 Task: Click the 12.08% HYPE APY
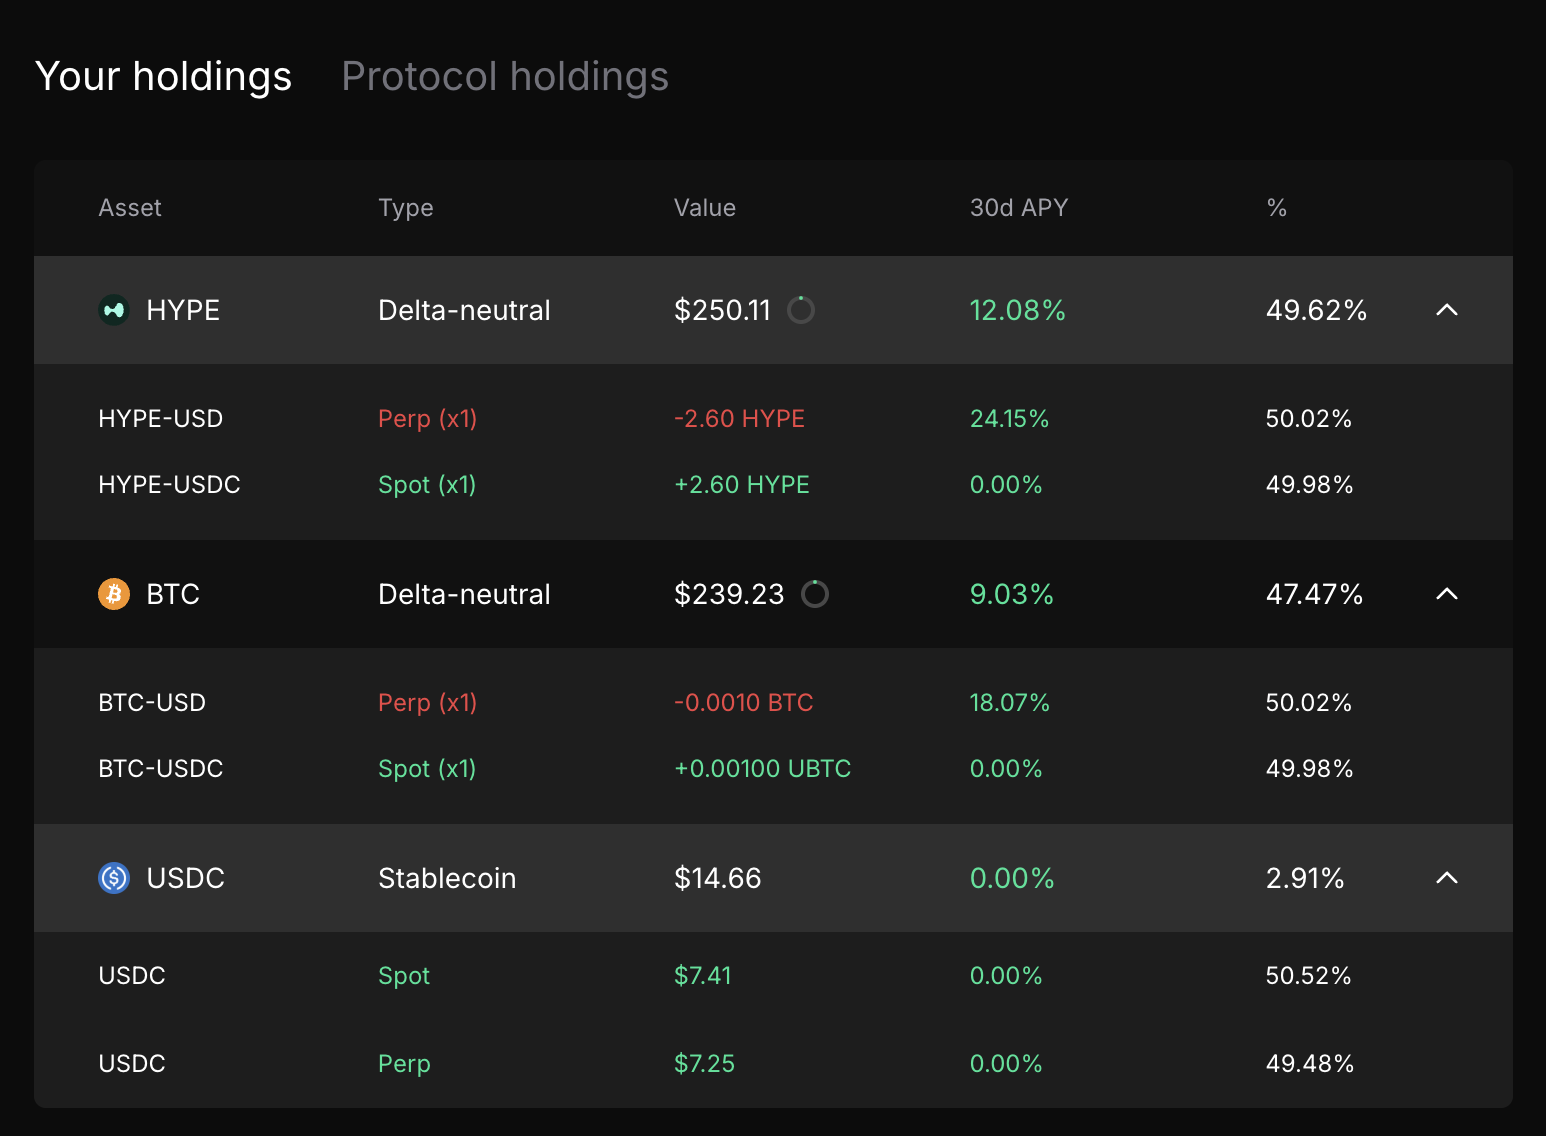(x=1018, y=310)
